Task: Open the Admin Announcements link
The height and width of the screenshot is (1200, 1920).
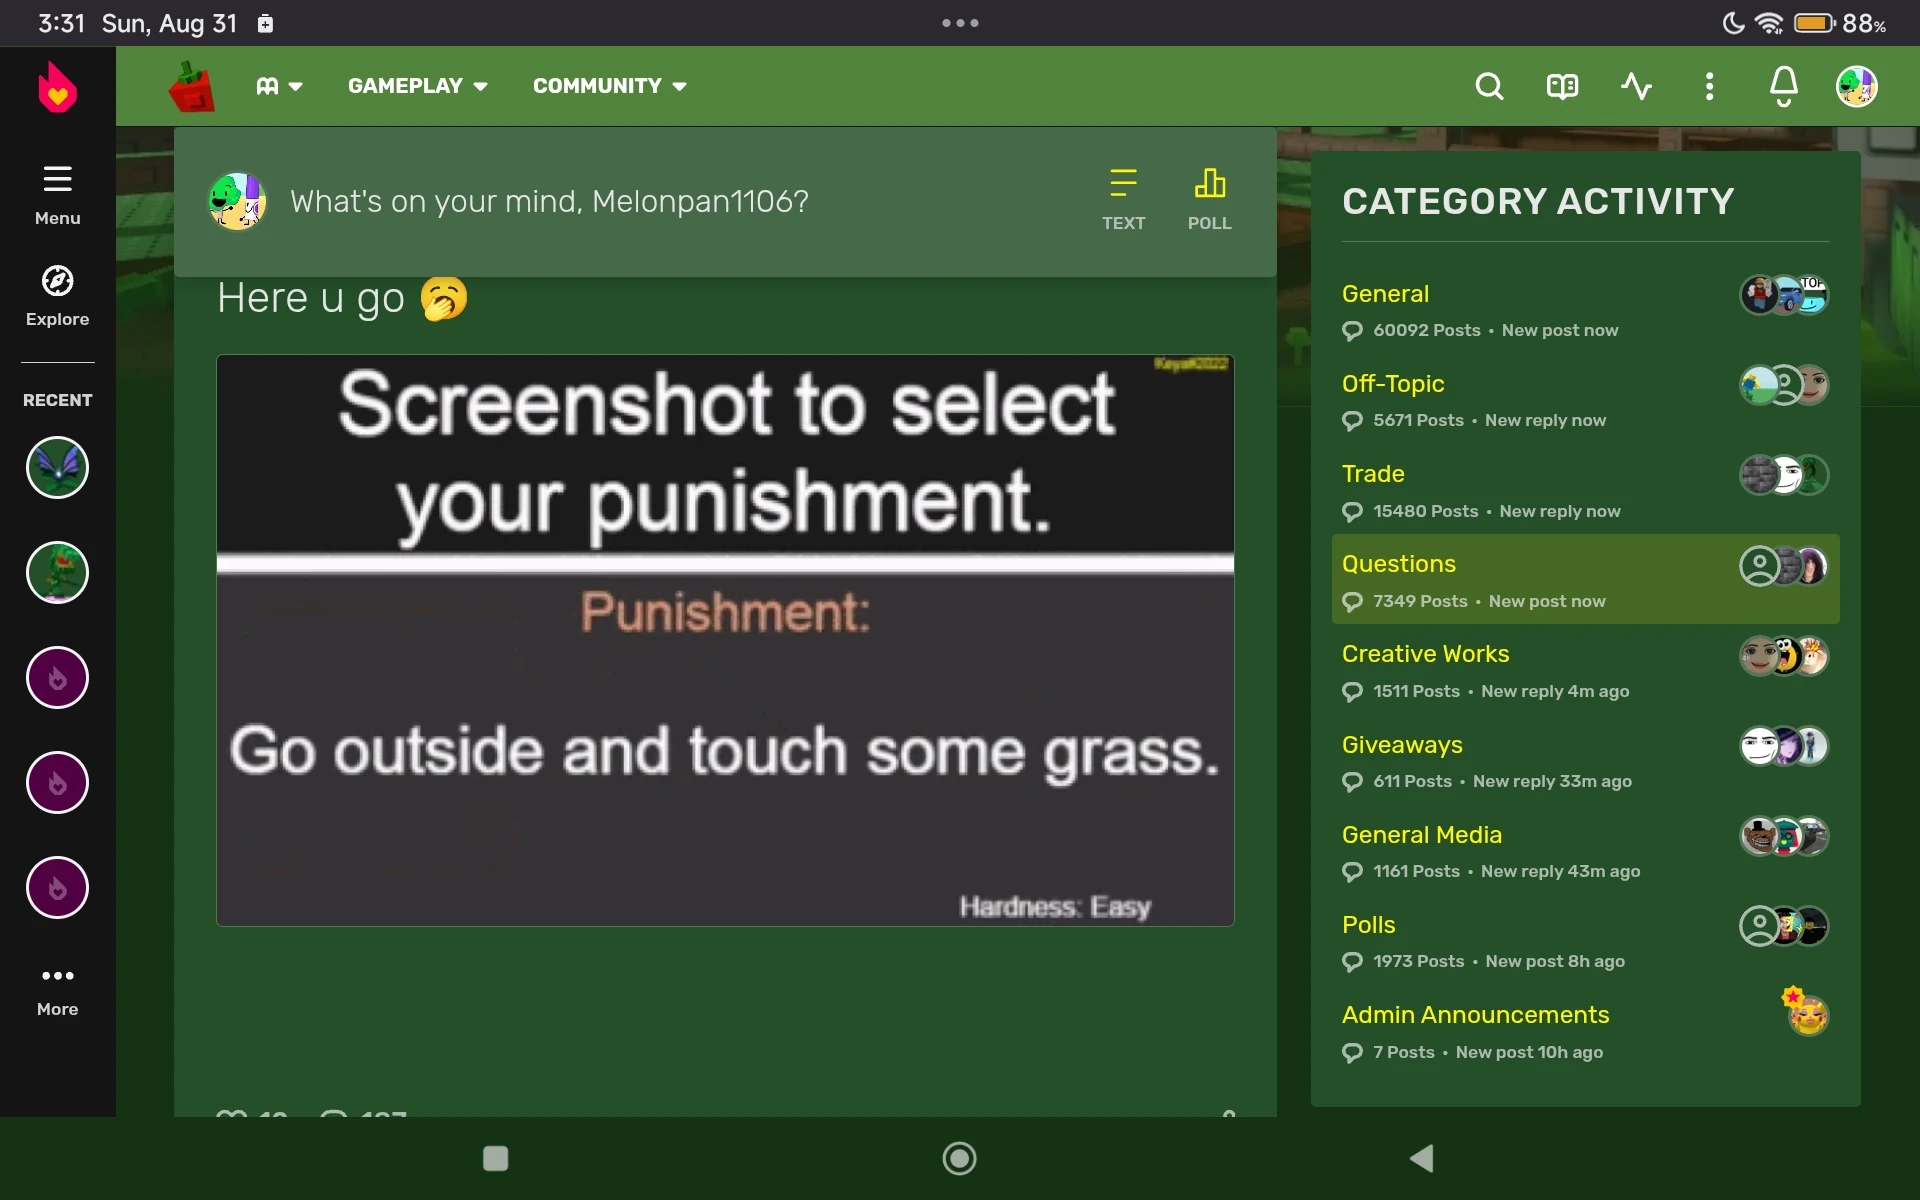Action: point(1475,1015)
